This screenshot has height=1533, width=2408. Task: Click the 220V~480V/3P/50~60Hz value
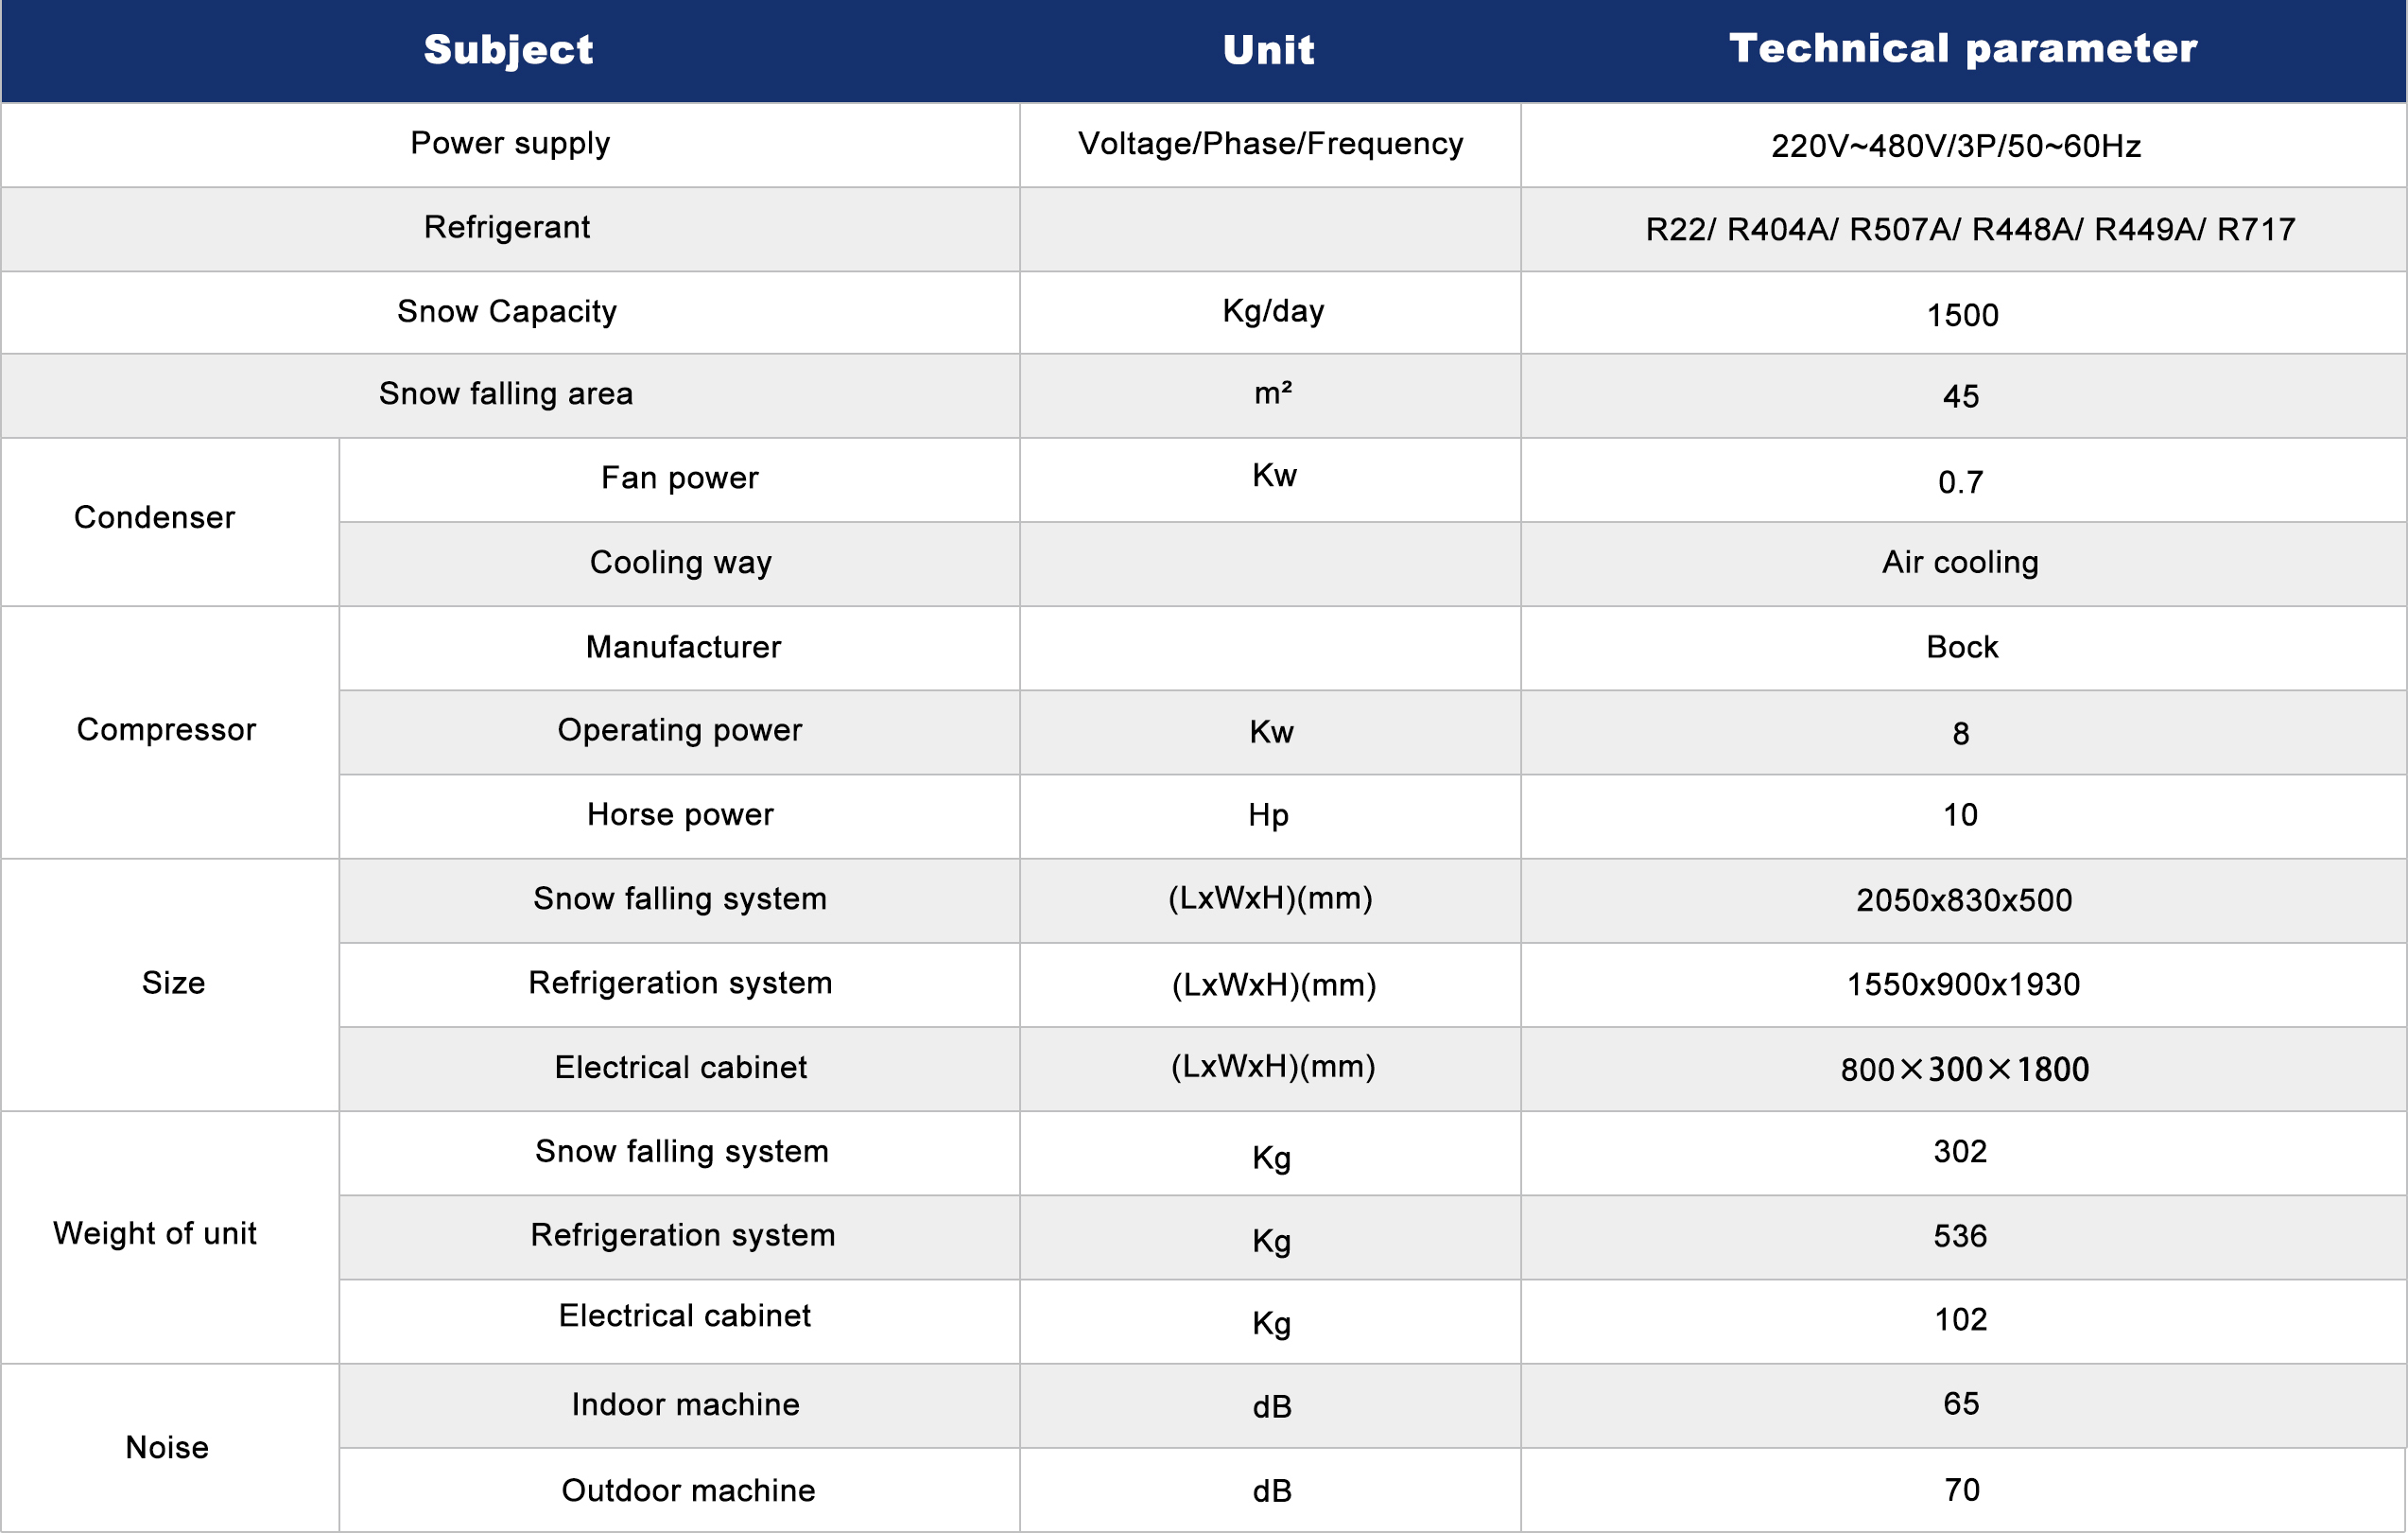click(x=1955, y=147)
